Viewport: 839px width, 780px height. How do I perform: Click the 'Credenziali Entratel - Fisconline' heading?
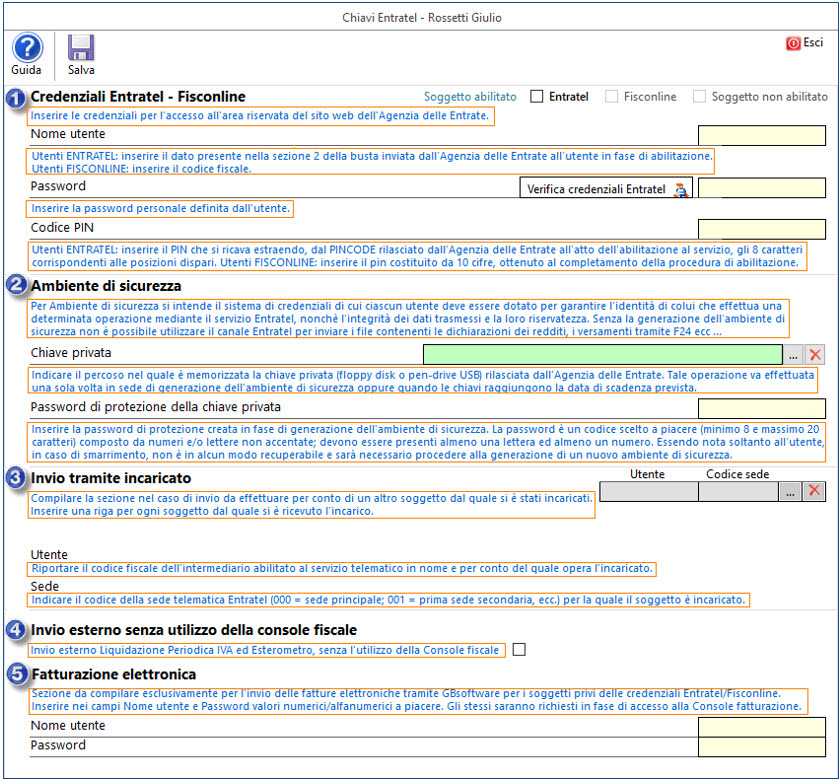(138, 97)
